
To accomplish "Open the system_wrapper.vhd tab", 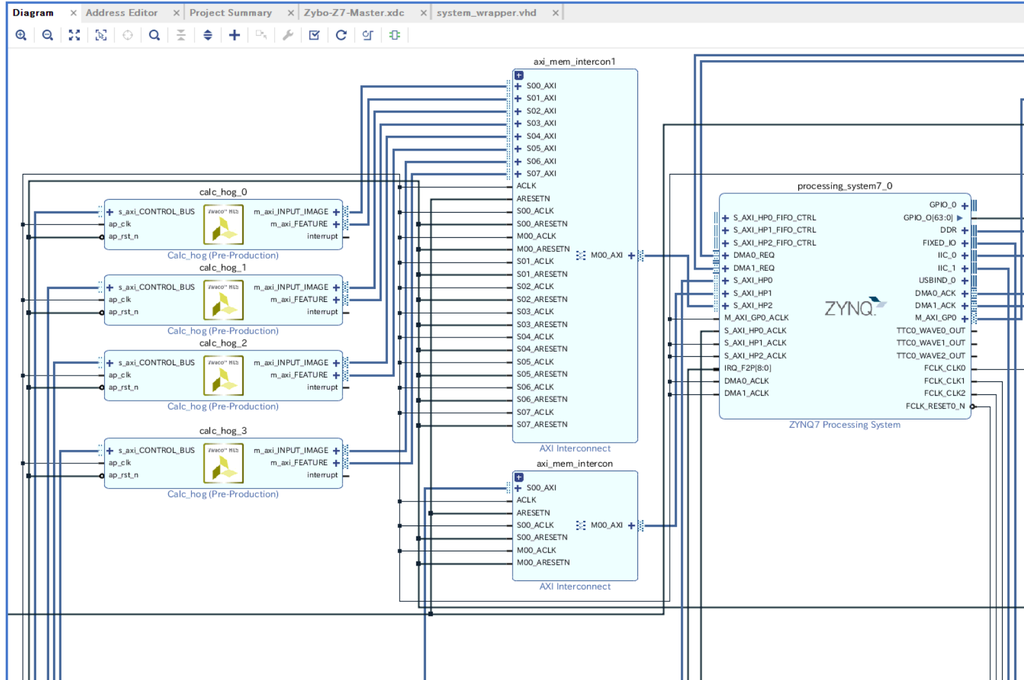I will (x=487, y=12).
